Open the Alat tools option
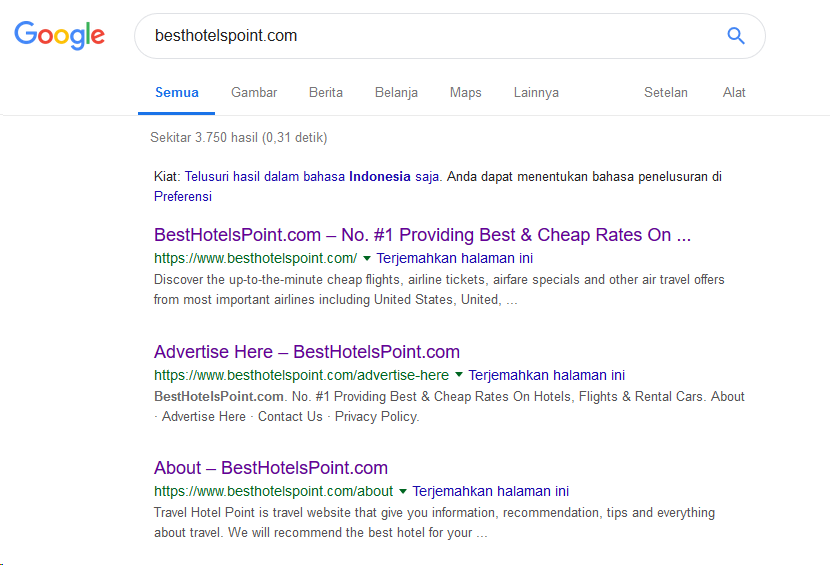830x565 pixels. pos(734,93)
